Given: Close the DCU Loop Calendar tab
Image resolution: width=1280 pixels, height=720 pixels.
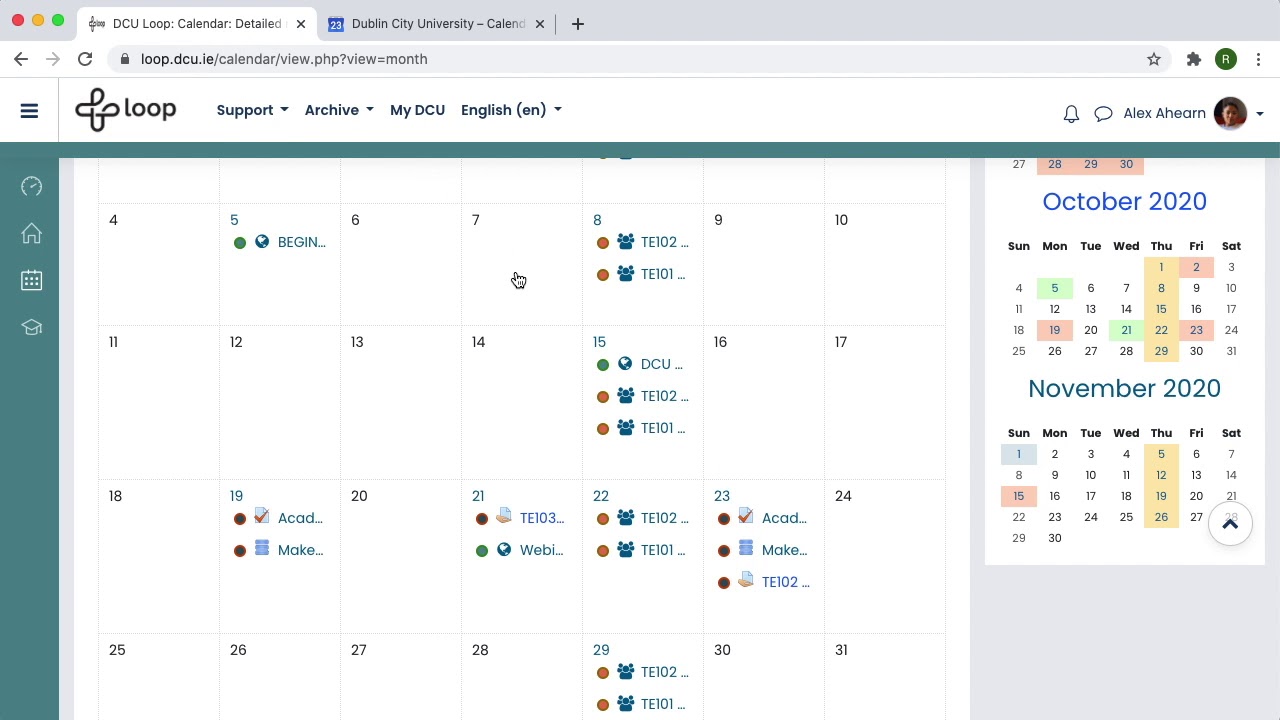Looking at the screenshot, I should [301, 24].
